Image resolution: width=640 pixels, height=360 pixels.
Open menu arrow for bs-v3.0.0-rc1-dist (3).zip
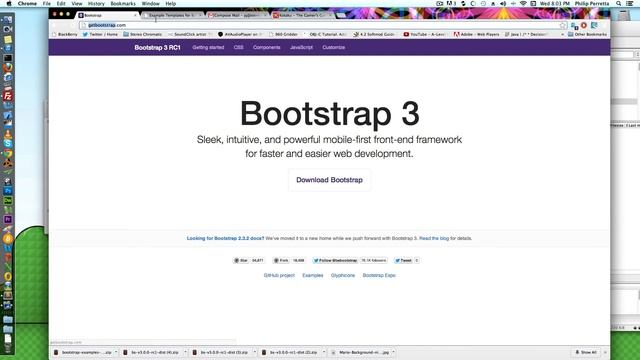[255, 352]
